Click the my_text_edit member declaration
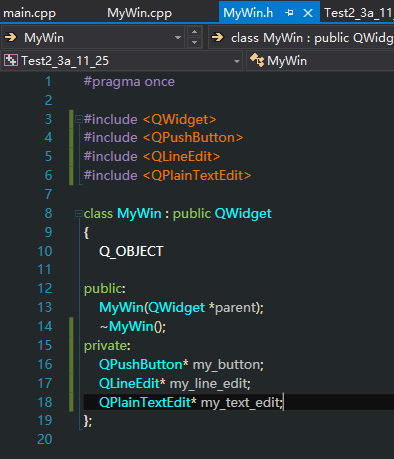Image resolution: width=394 pixels, height=459 pixels. pyautogui.click(x=191, y=403)
